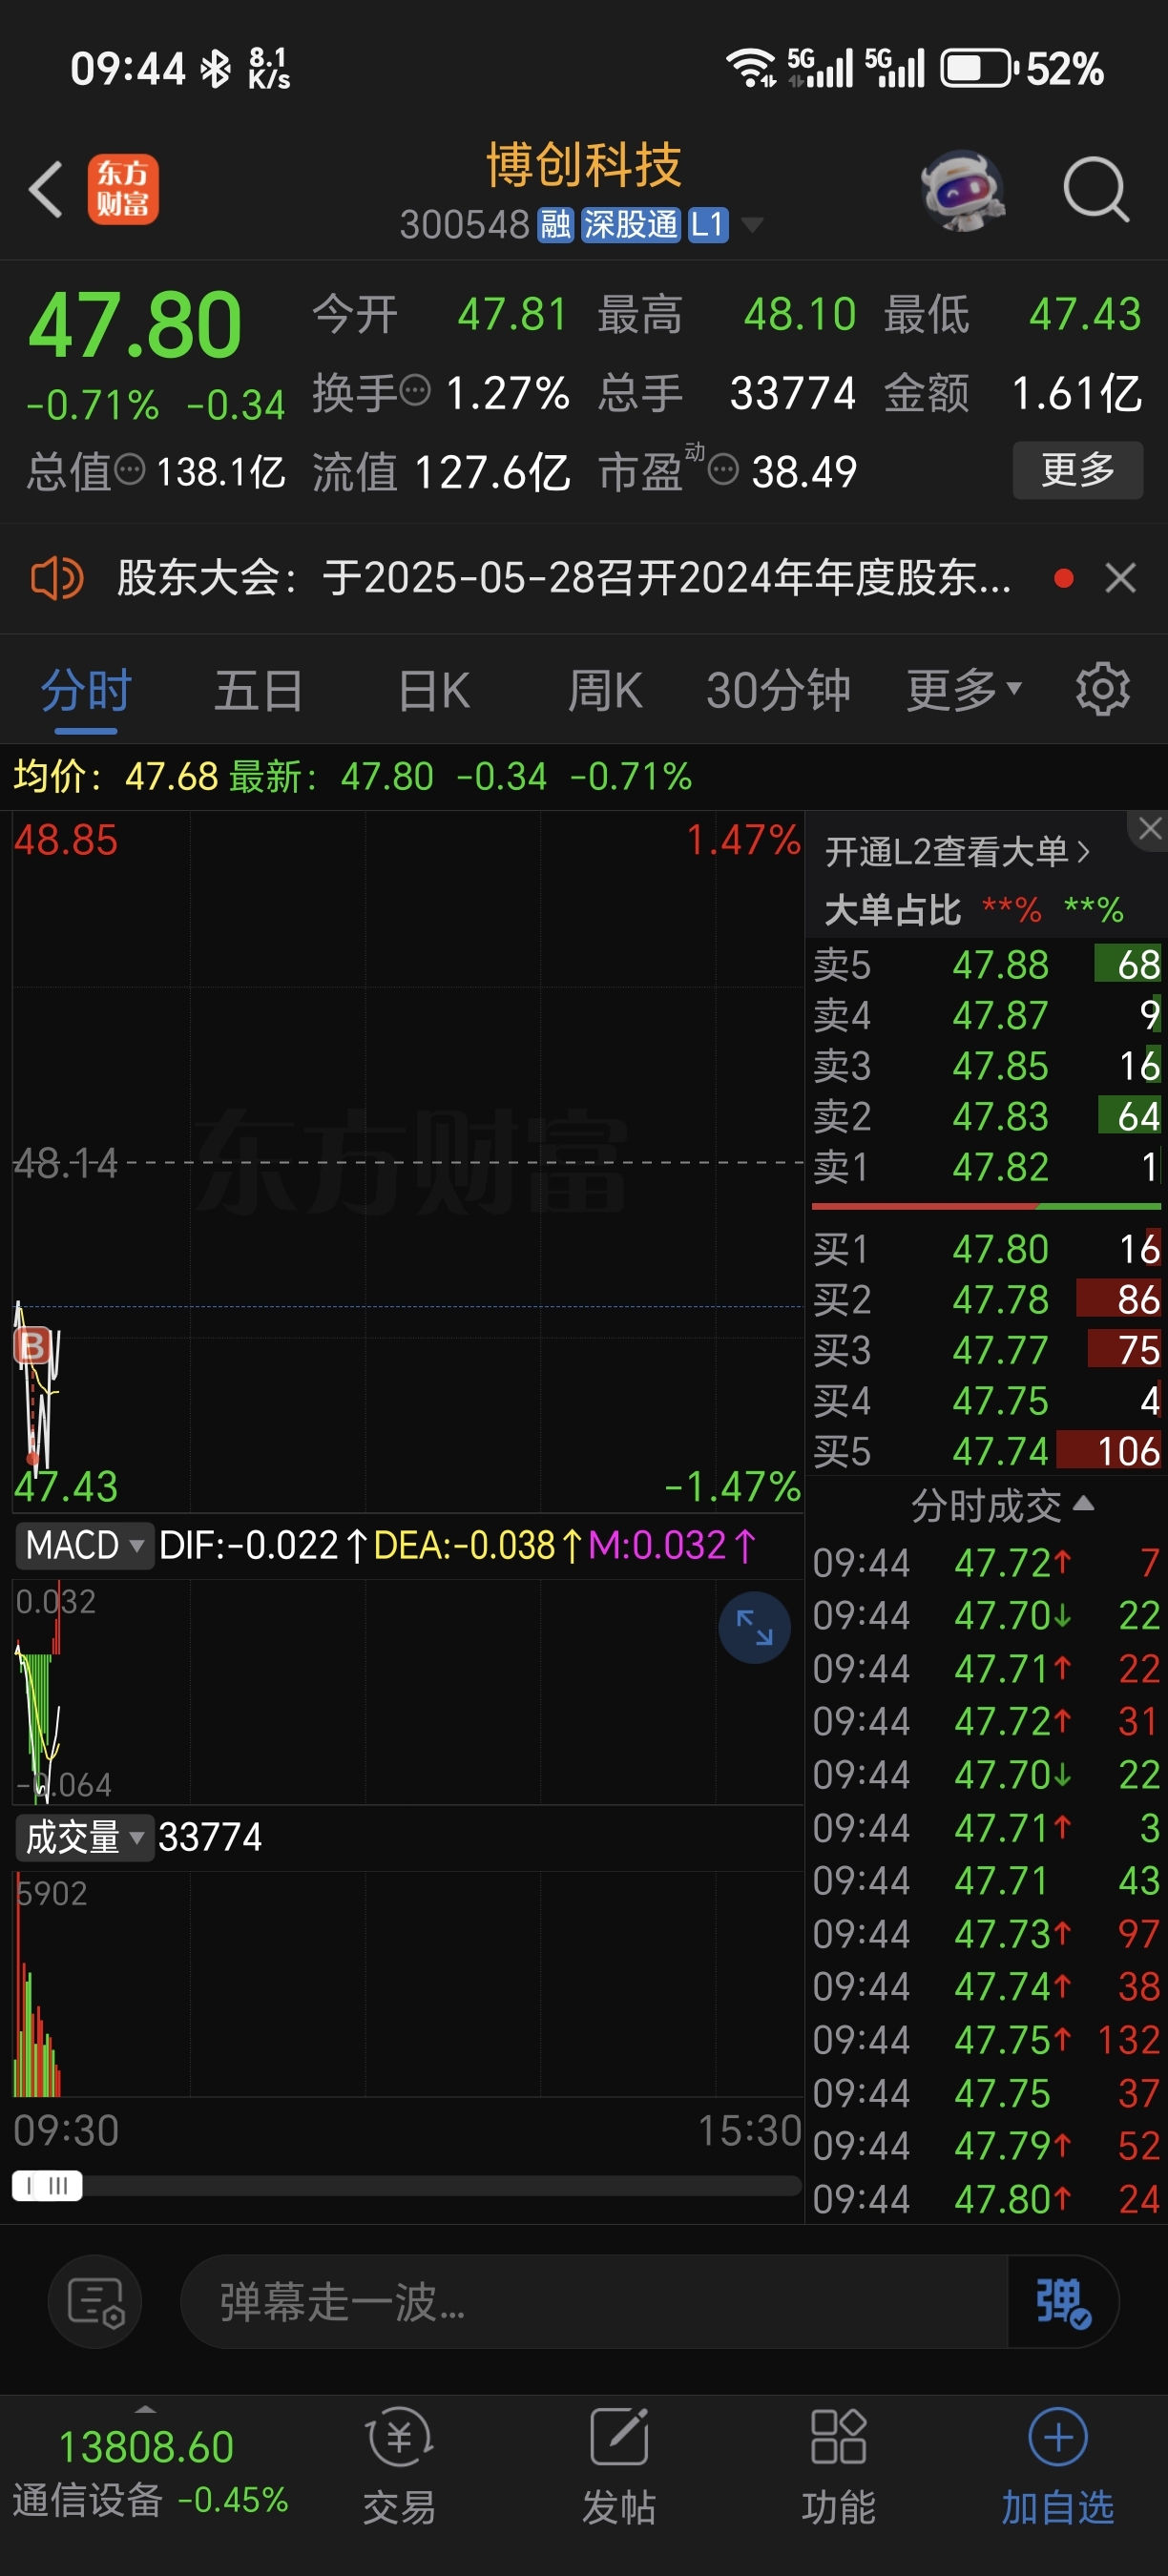Image resolution: width=1168 pixels, height=2576 pixels.
Task: Tap the 深股通 badge
Action: coord(630,225)
